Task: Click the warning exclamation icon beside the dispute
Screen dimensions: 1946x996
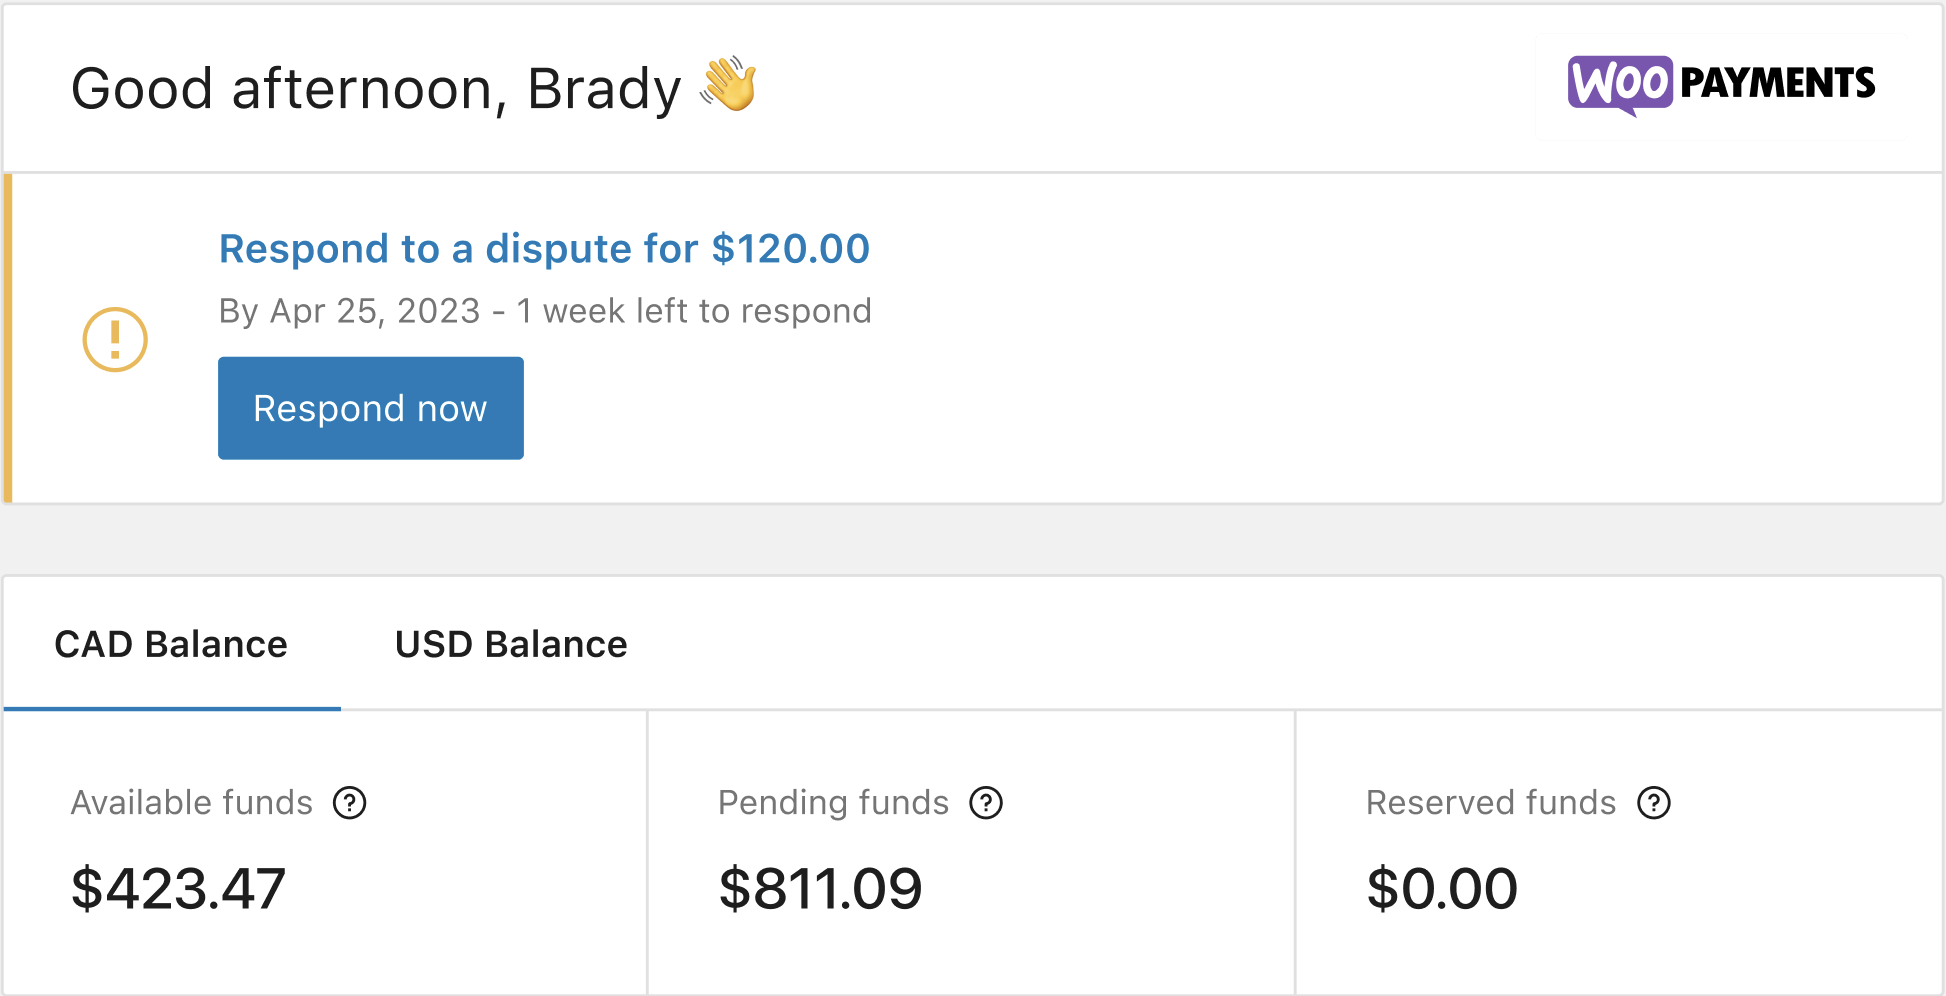Action: [115, 339]
